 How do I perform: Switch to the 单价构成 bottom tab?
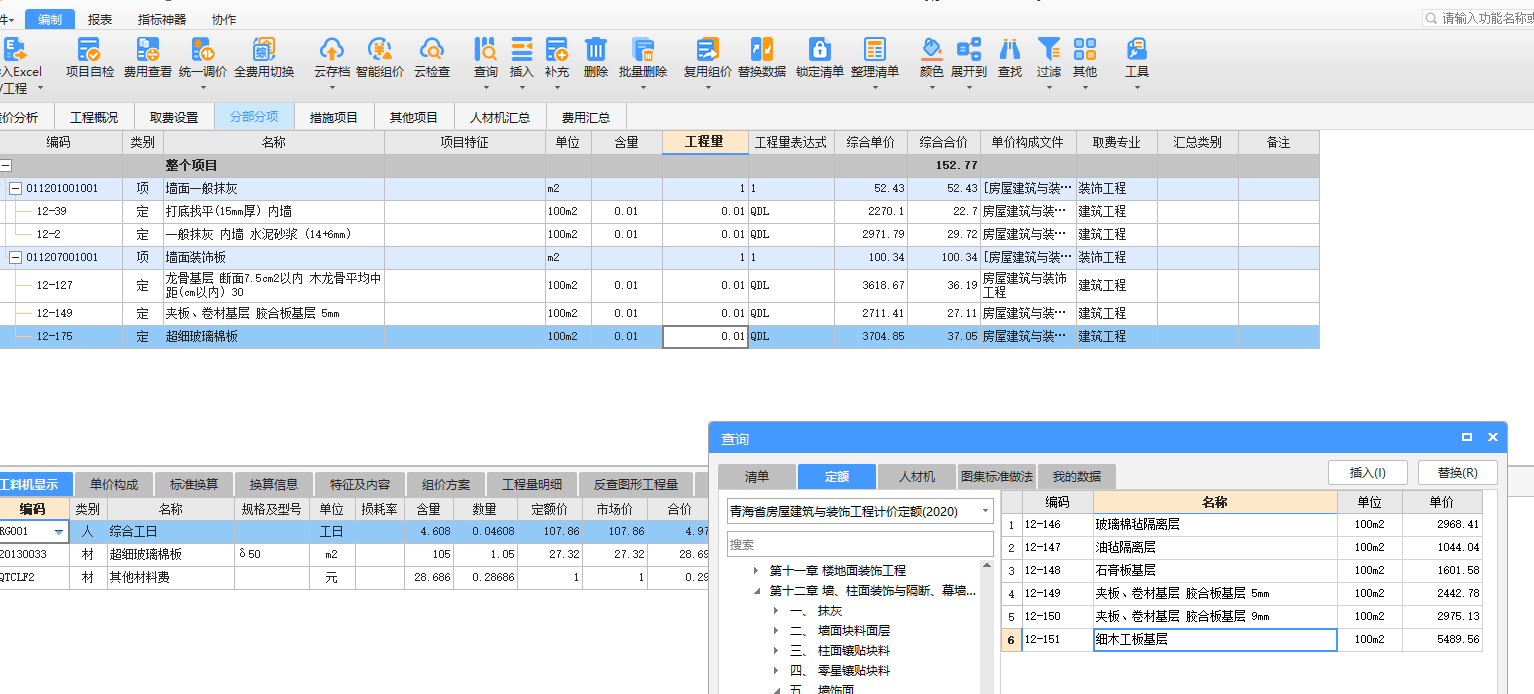point(114,484)
